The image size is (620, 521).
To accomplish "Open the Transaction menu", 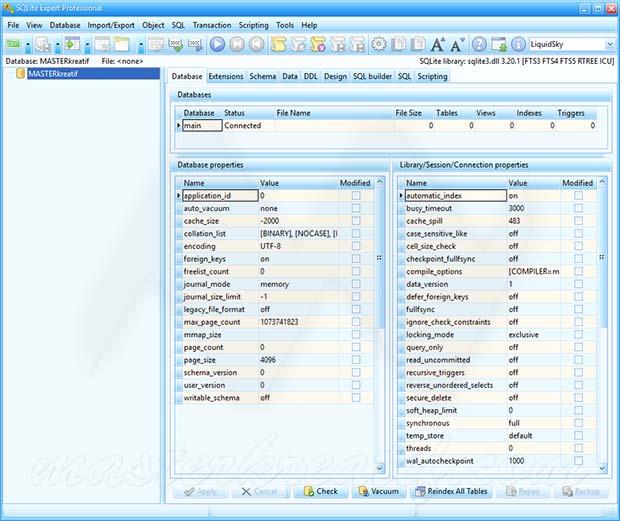I will pos(212,25).
